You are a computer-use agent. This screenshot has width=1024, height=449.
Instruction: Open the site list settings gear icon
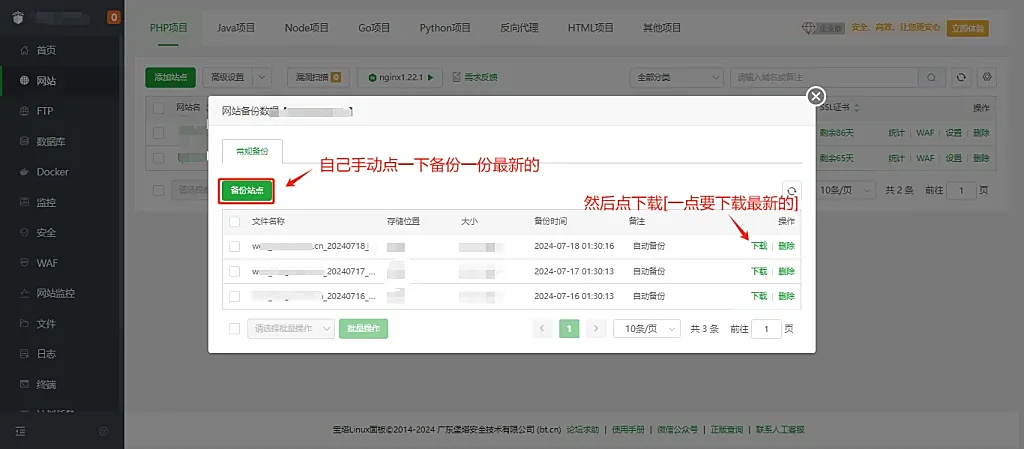pos(987,77)
